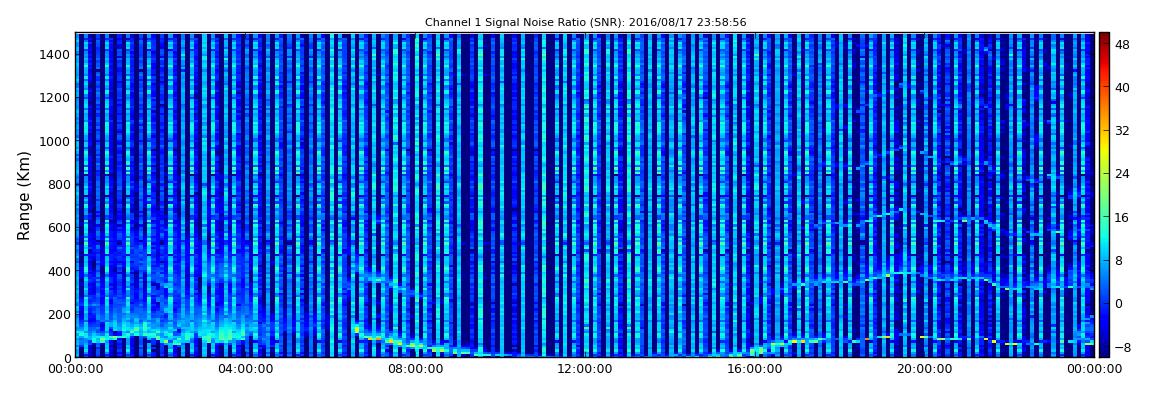
Task: Click the colorbar label 16
Action: (x=1122, y=217)
